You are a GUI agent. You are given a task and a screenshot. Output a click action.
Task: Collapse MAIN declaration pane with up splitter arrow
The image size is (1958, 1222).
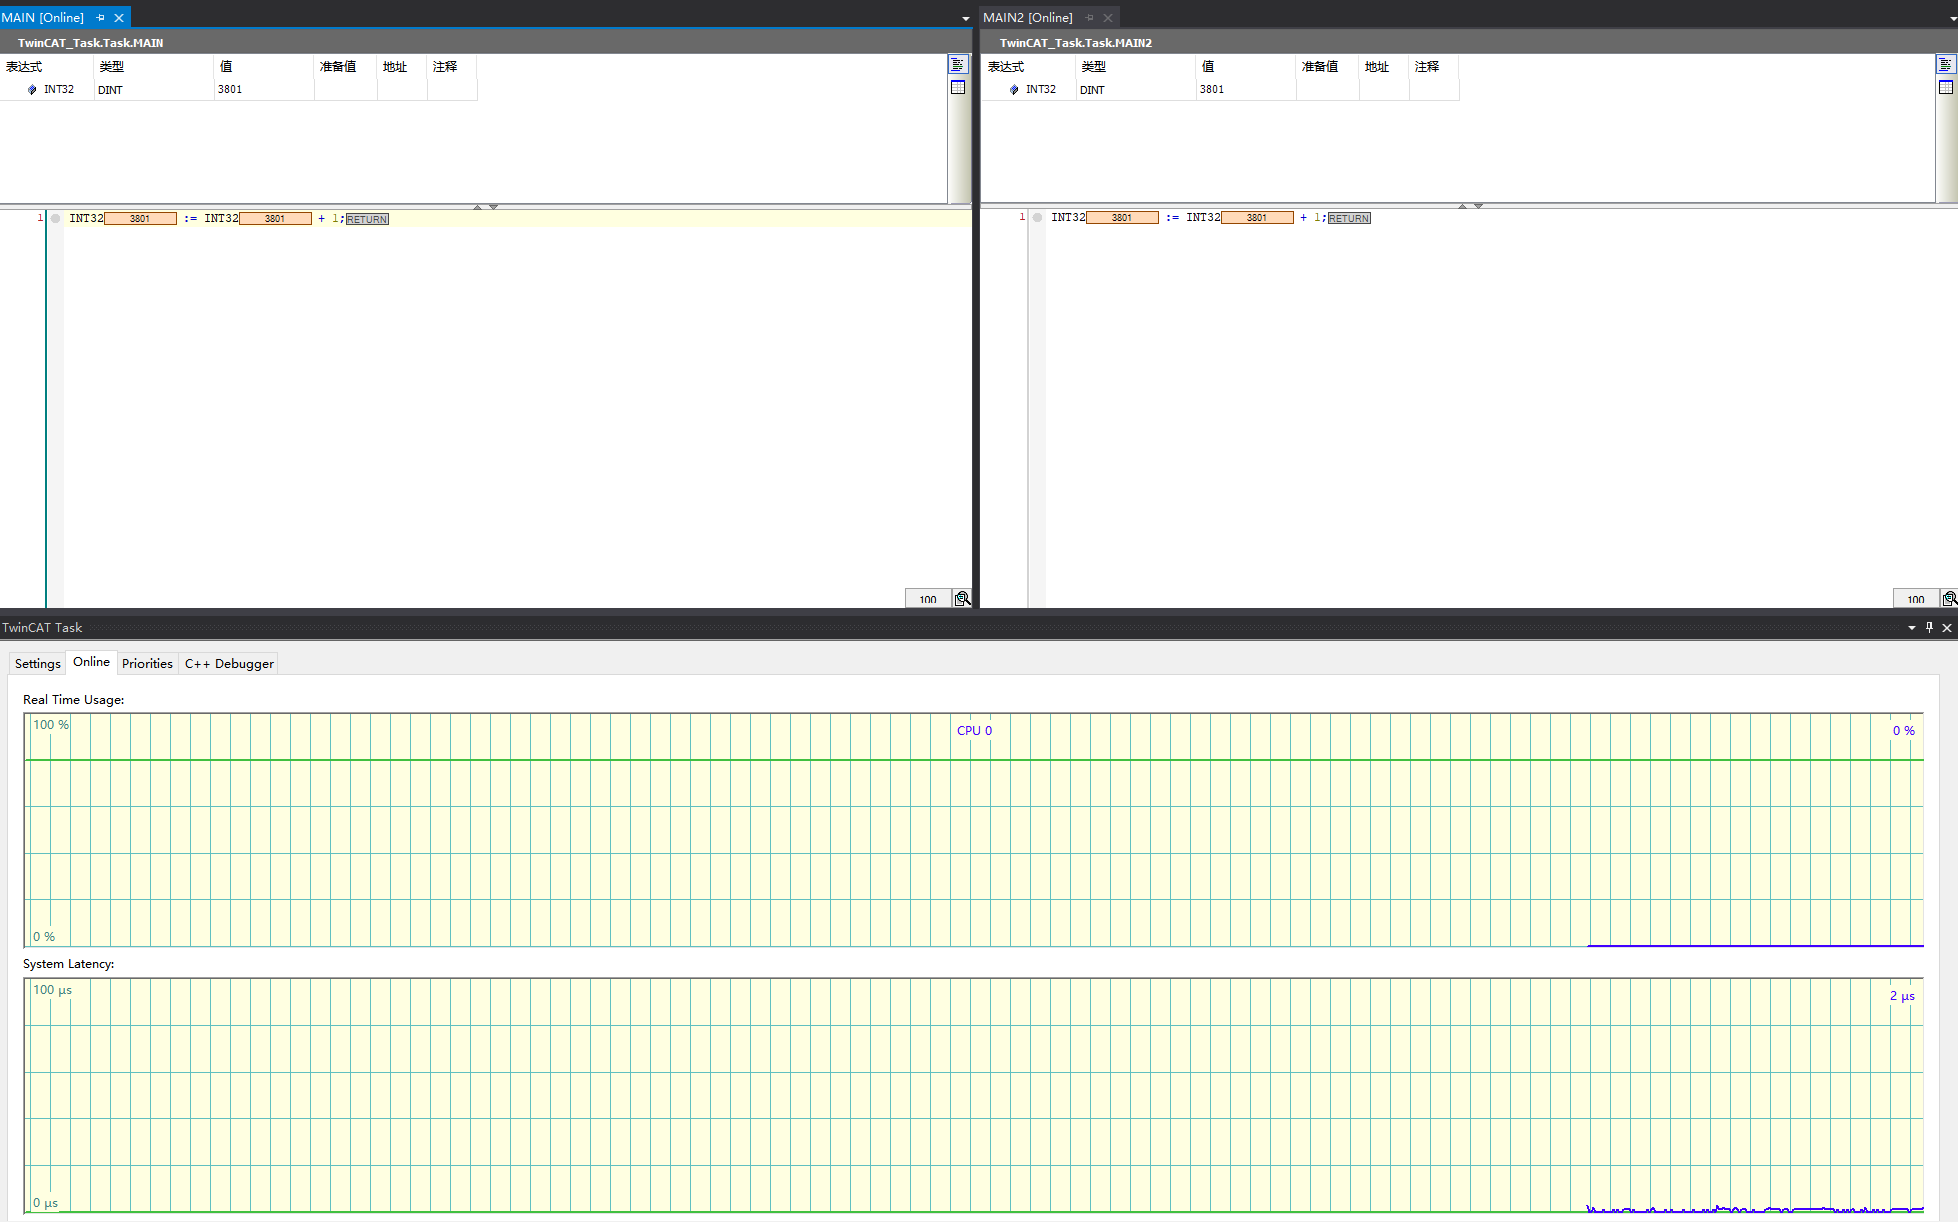pyautogui.click(x=478, y=206)
